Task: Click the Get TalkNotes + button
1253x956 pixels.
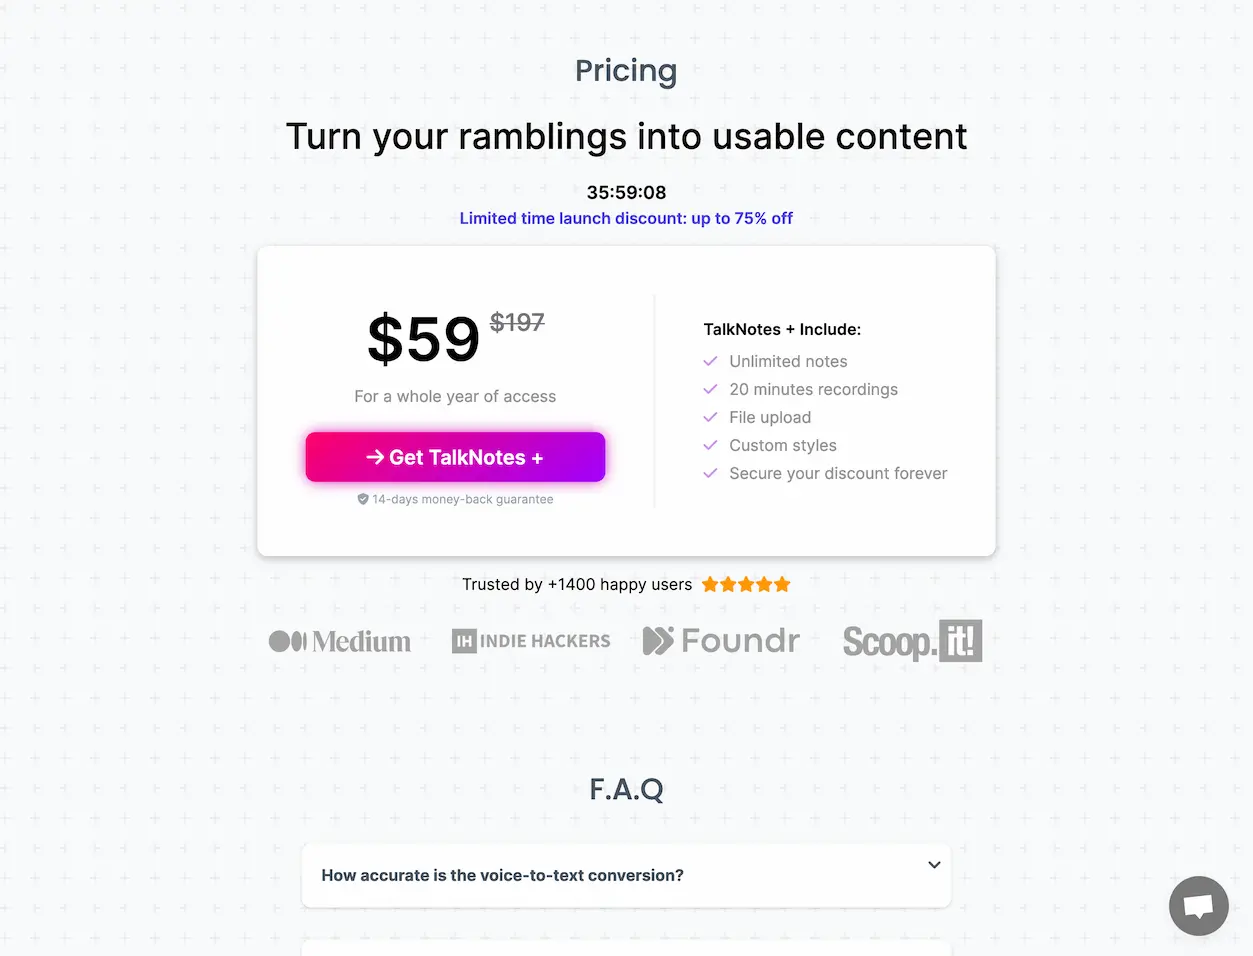Action: [455, 457]
